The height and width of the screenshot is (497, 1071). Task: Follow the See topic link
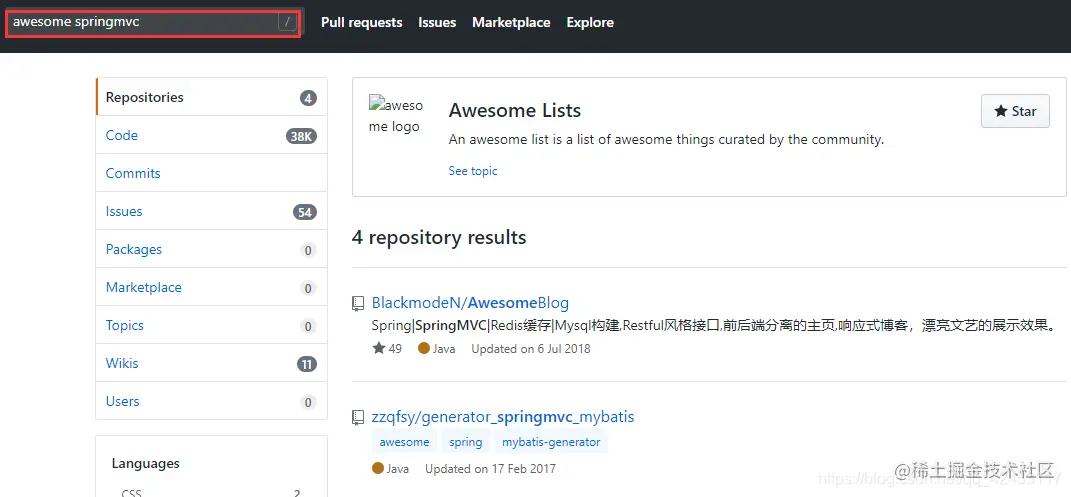(x=473, y=171)
